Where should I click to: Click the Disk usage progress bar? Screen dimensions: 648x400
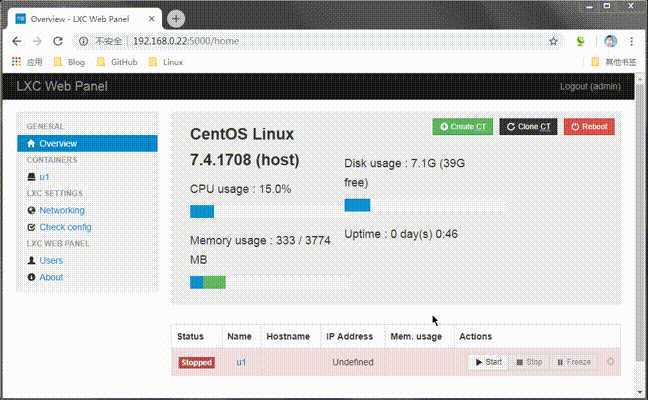pyautogui.click(x=424, y=205)
